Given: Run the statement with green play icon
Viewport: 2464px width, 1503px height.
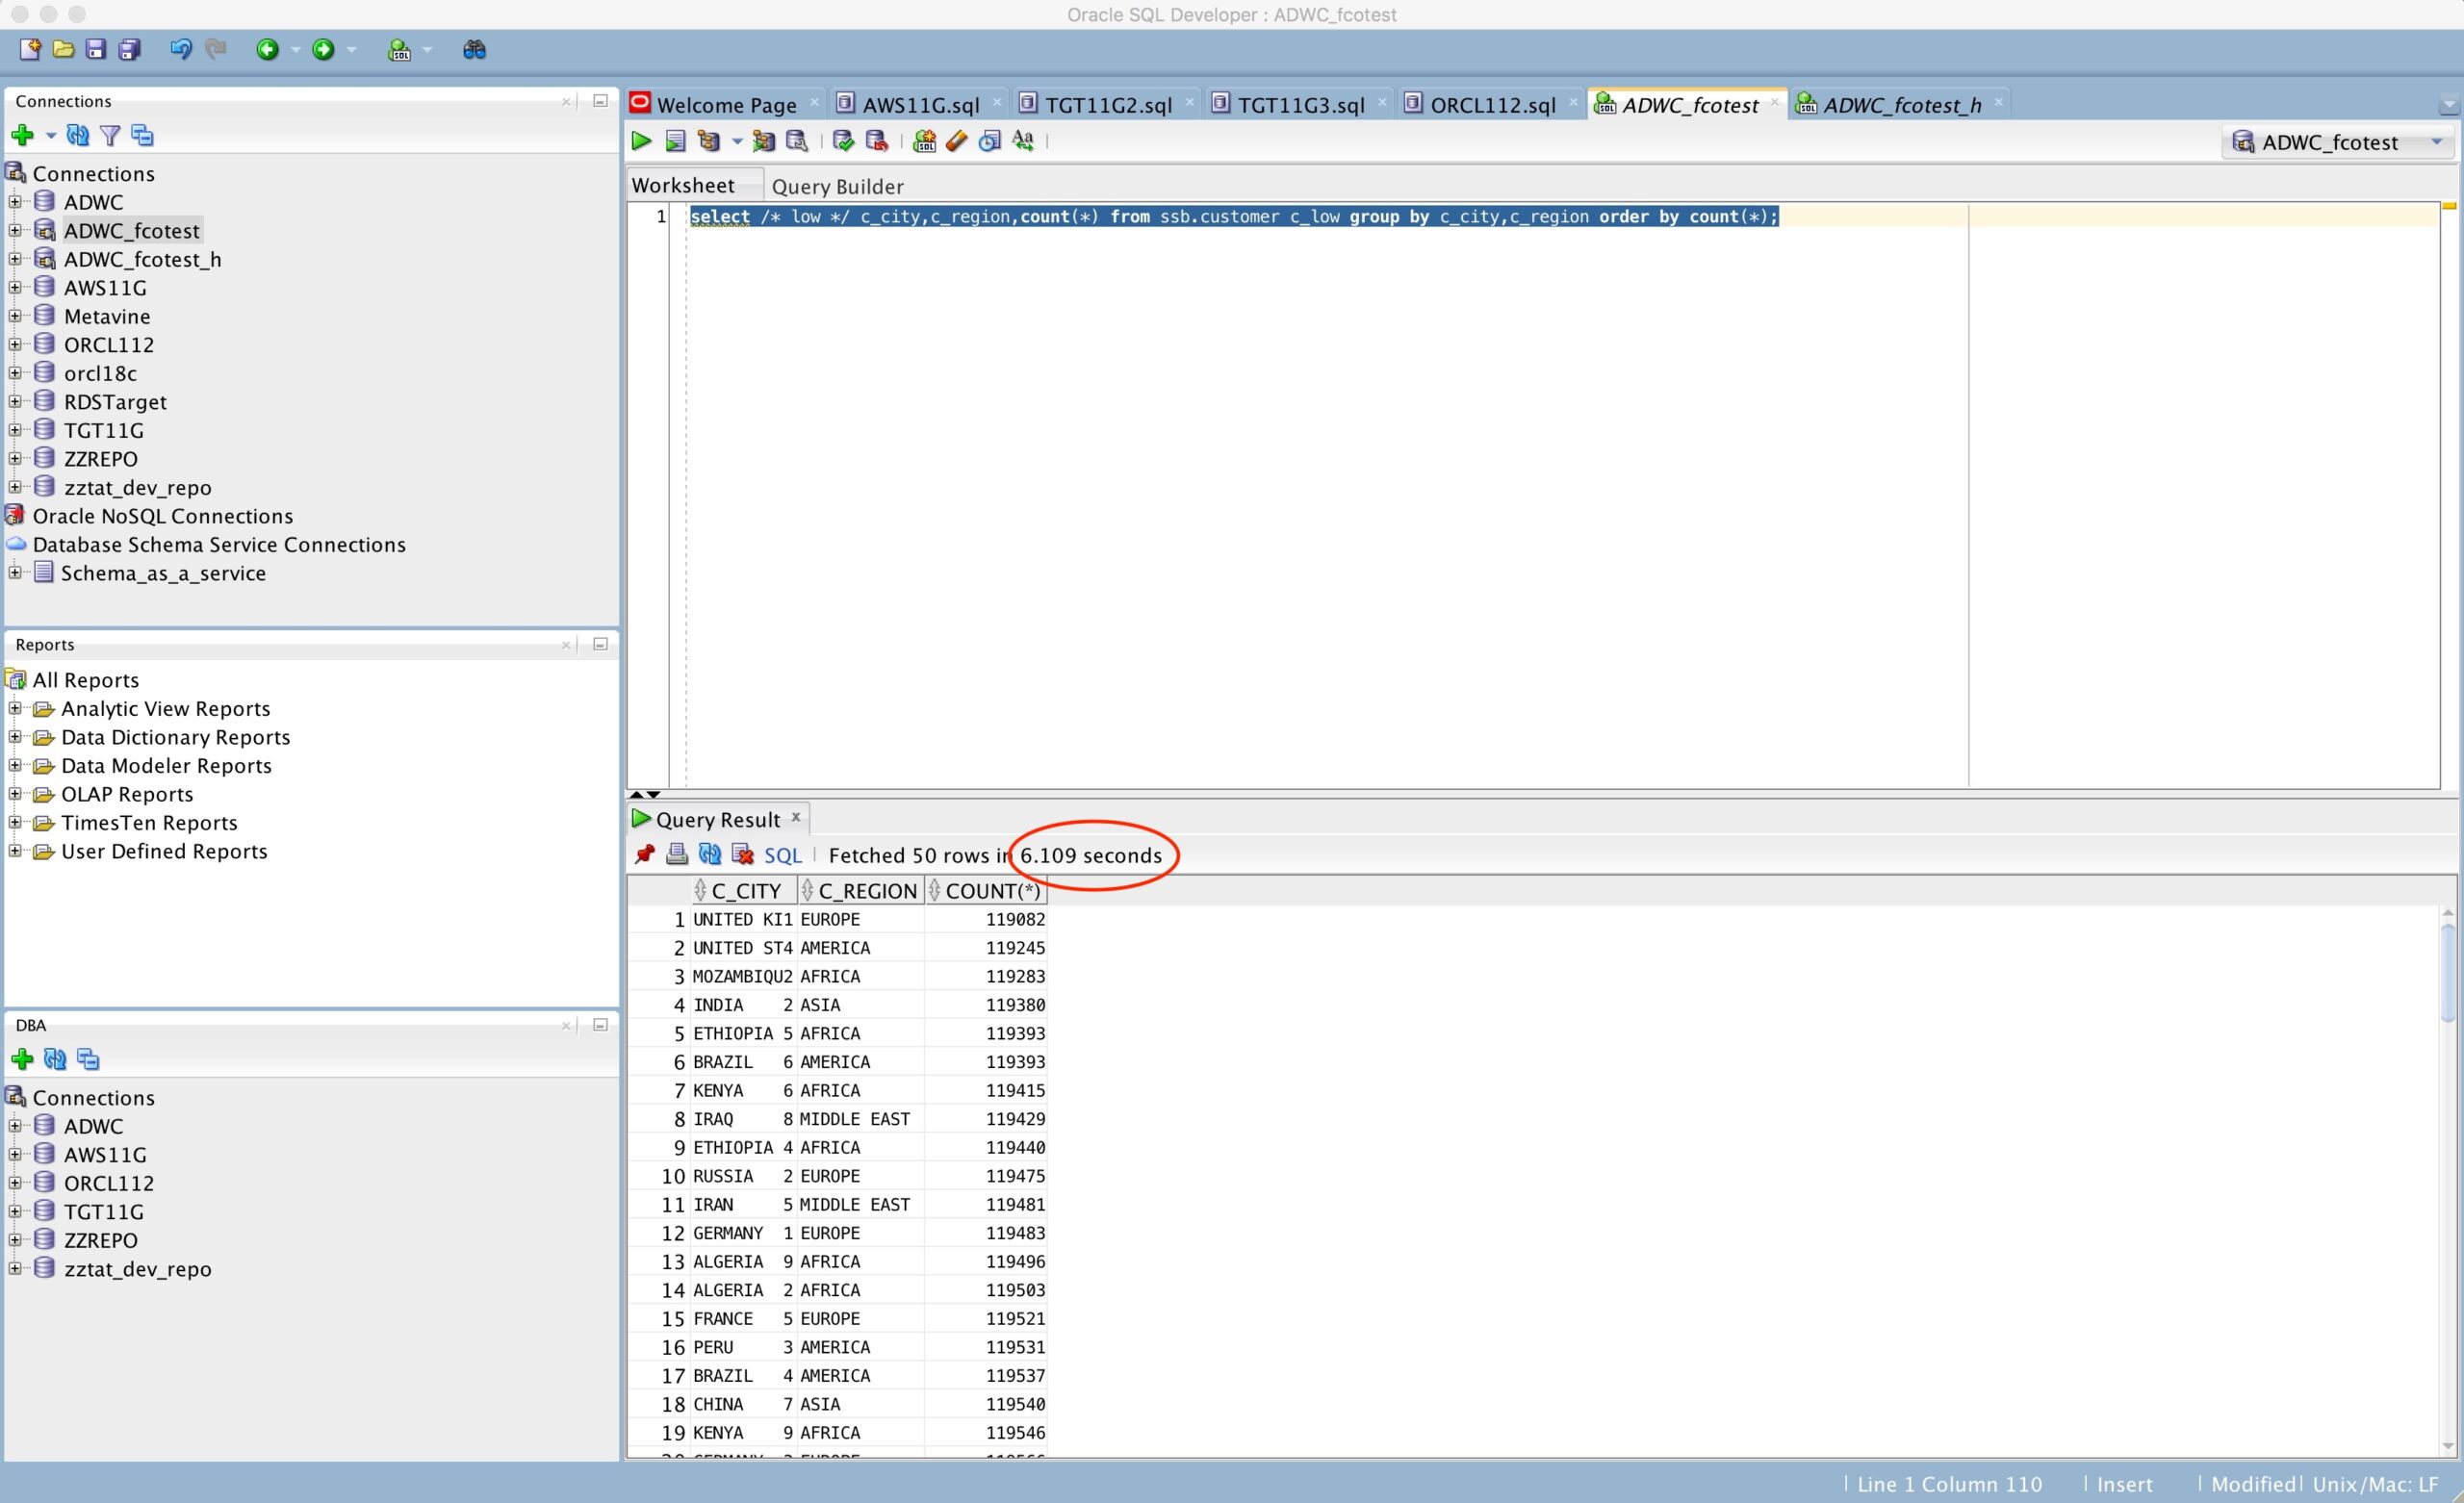Looking at the screenshot, I should [x=641, y=141].
